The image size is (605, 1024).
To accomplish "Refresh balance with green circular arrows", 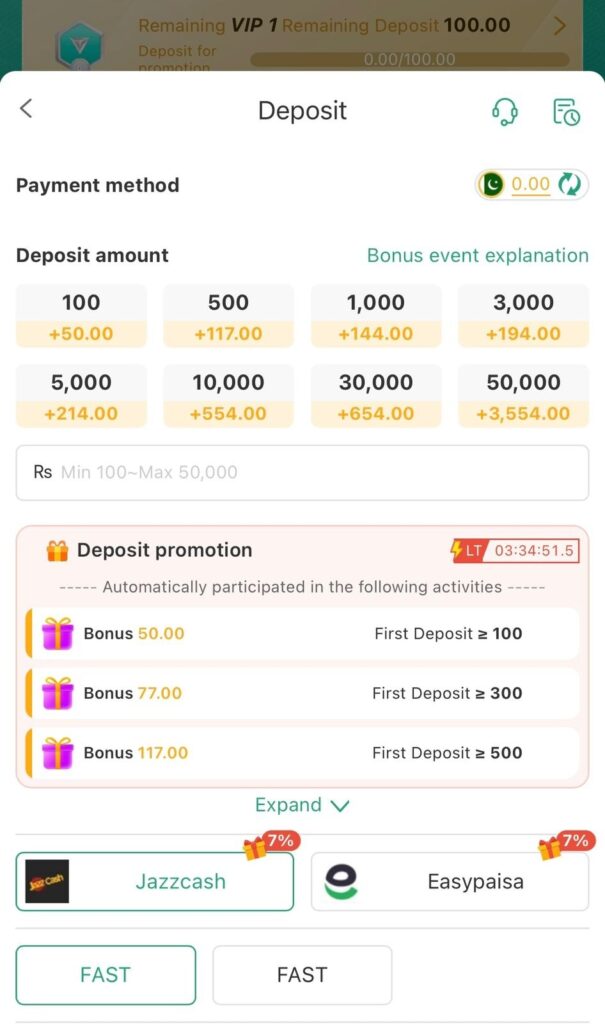I will coord(570,184).
